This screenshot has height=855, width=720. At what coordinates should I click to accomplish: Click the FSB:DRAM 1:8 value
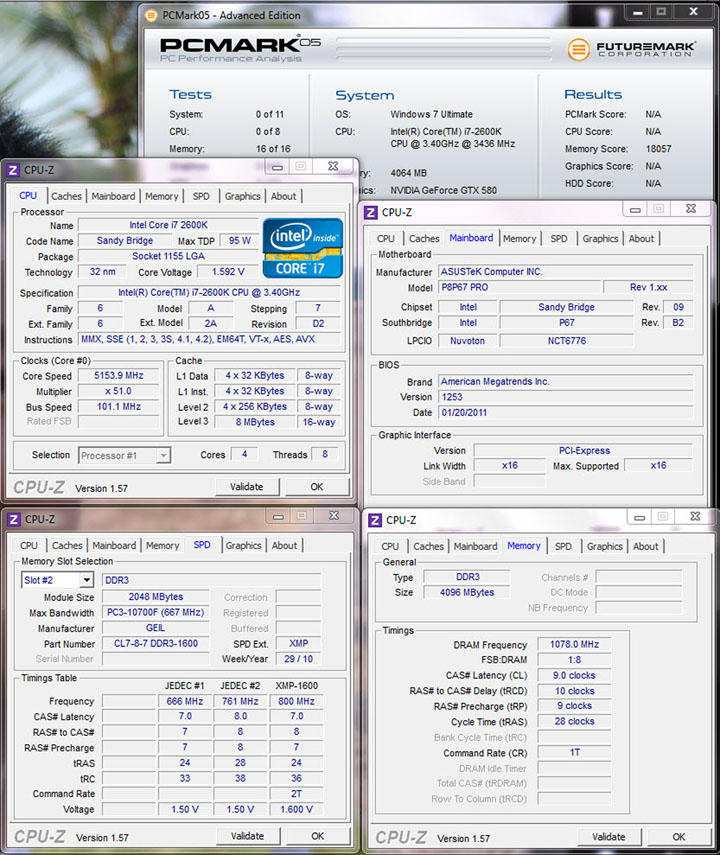(574, 660)
